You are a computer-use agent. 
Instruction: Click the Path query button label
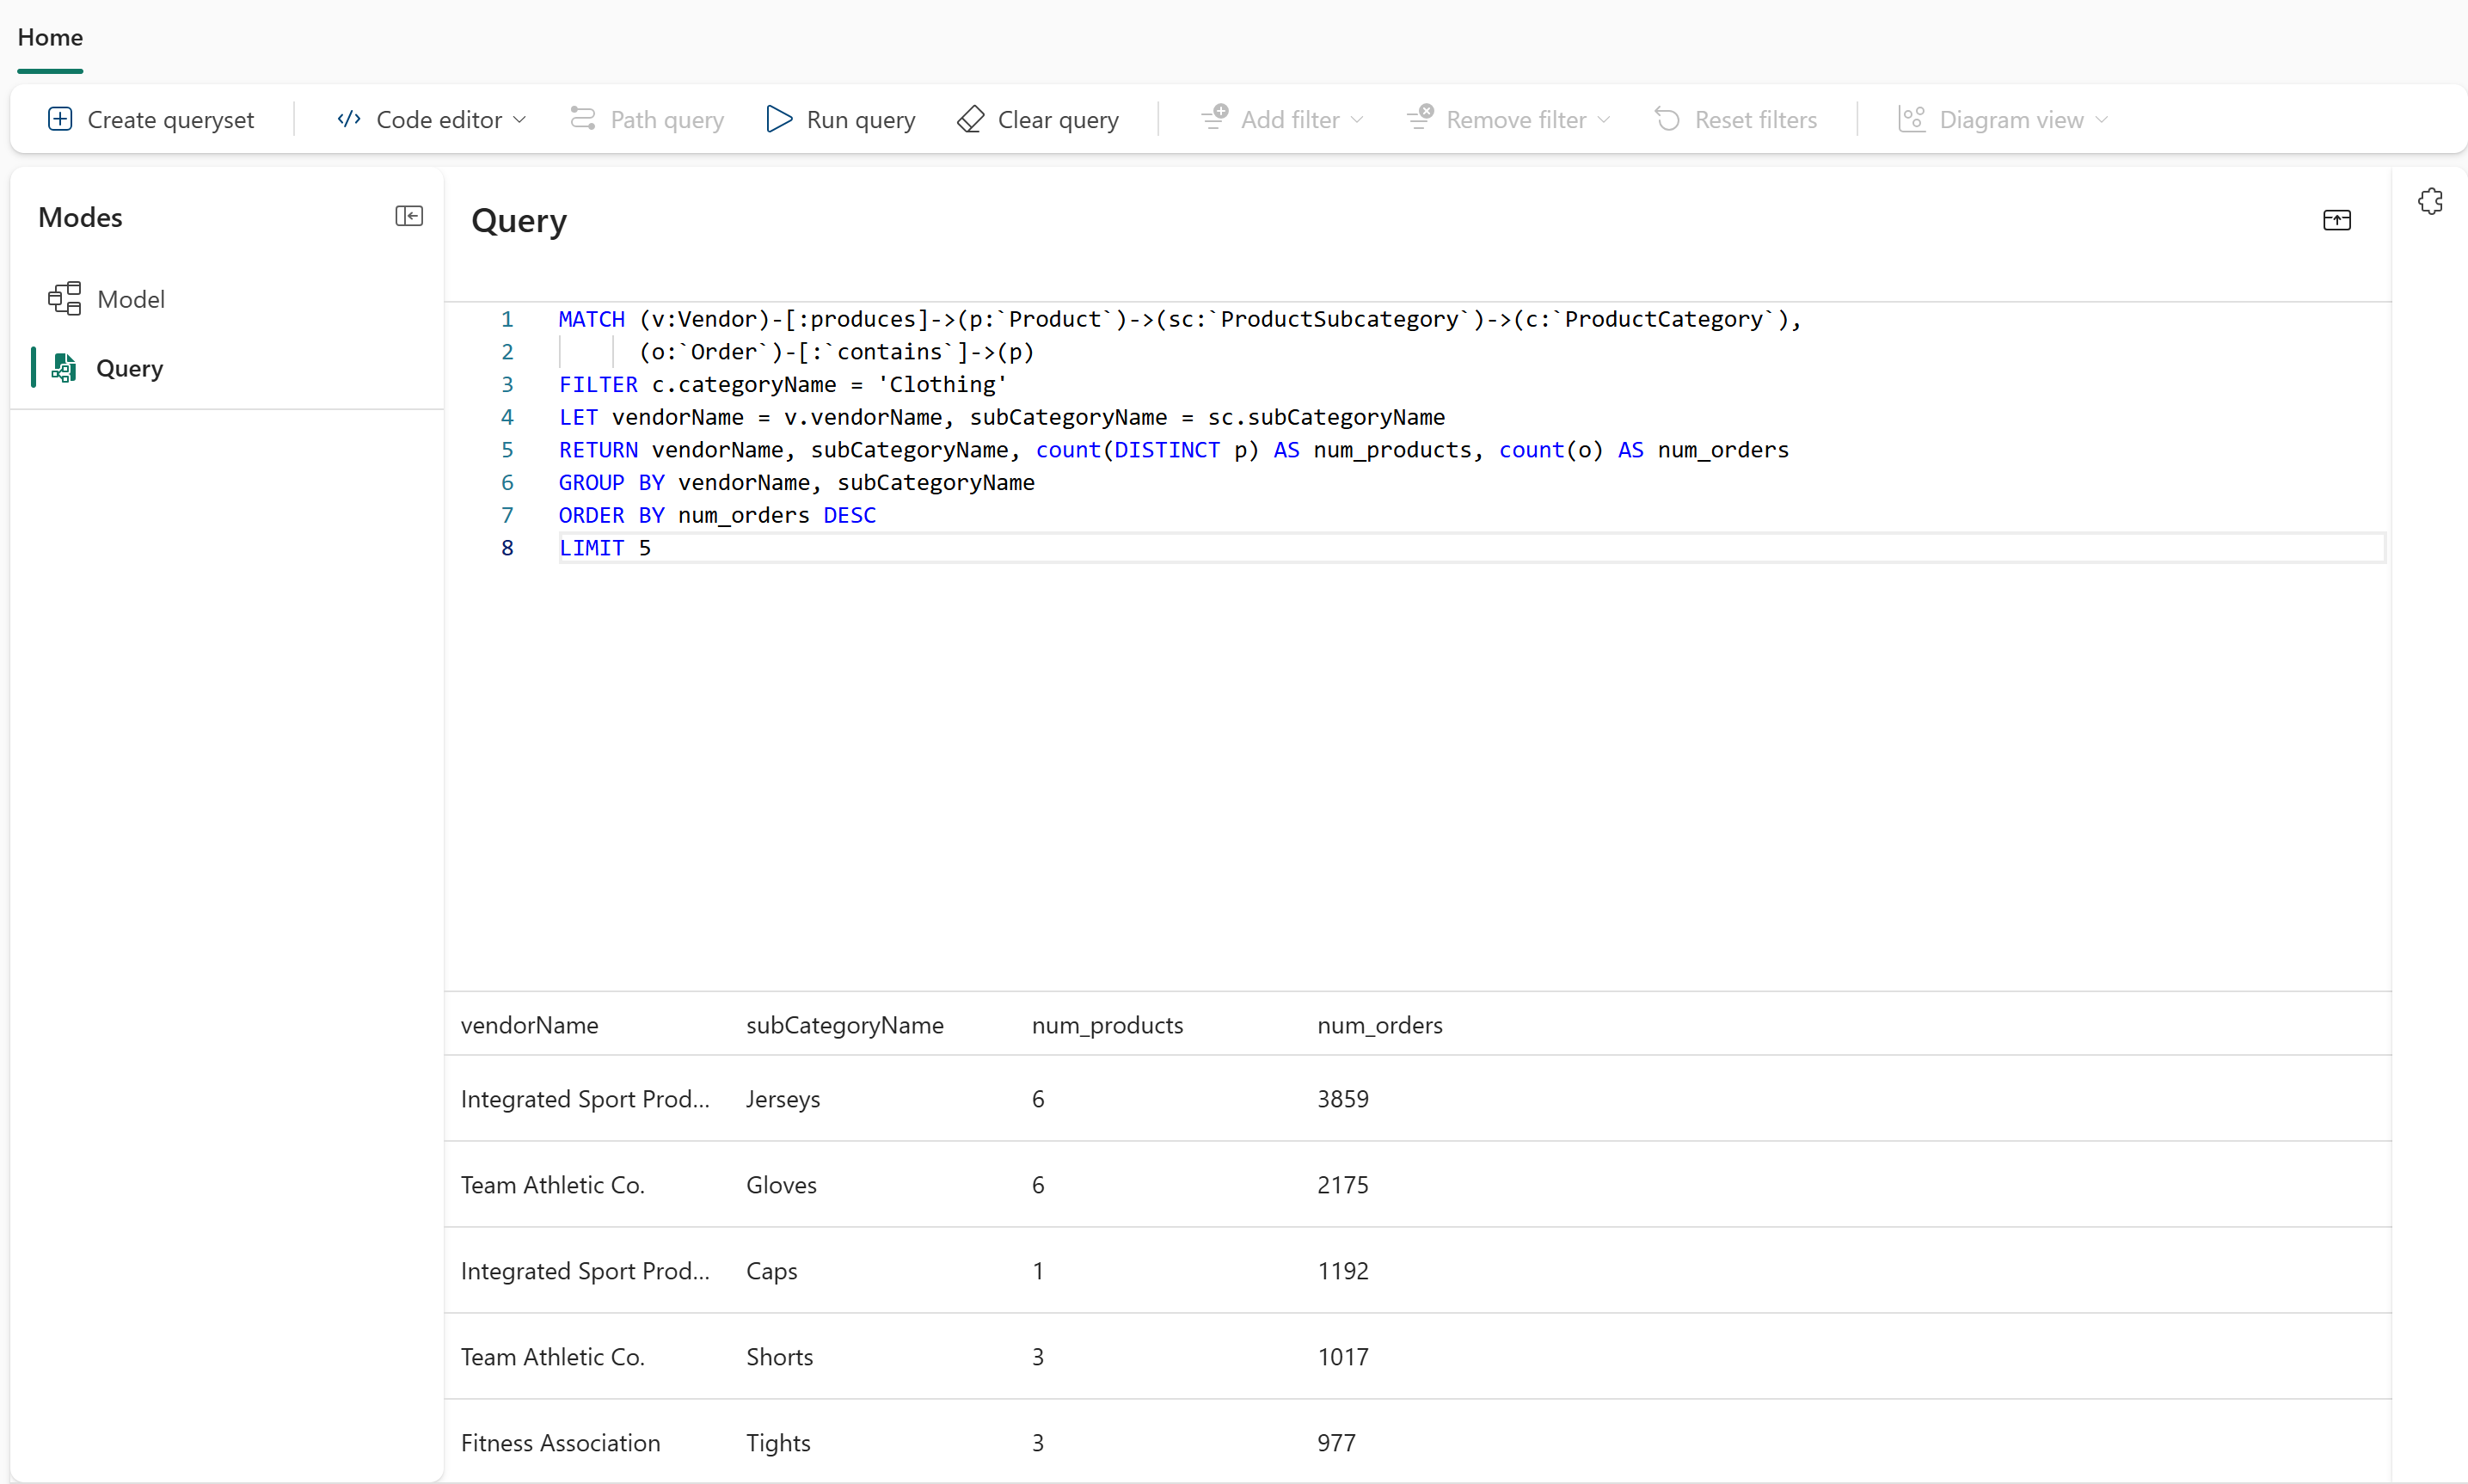667,120
